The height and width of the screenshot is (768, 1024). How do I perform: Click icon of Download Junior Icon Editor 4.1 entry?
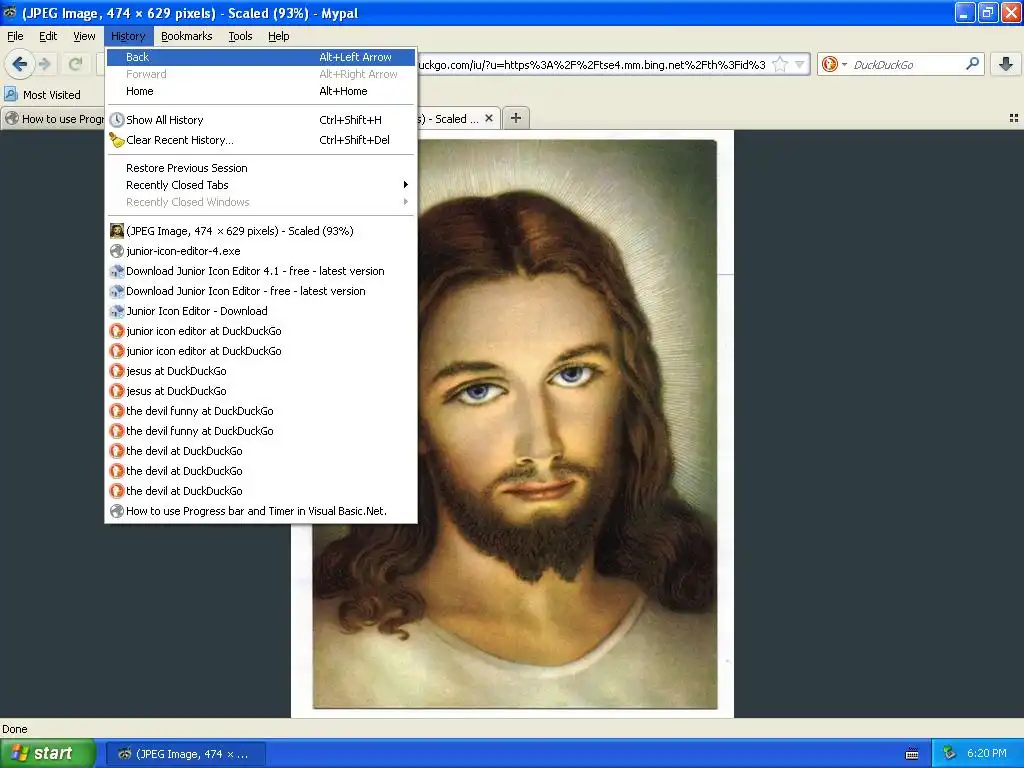pos(117,271)
